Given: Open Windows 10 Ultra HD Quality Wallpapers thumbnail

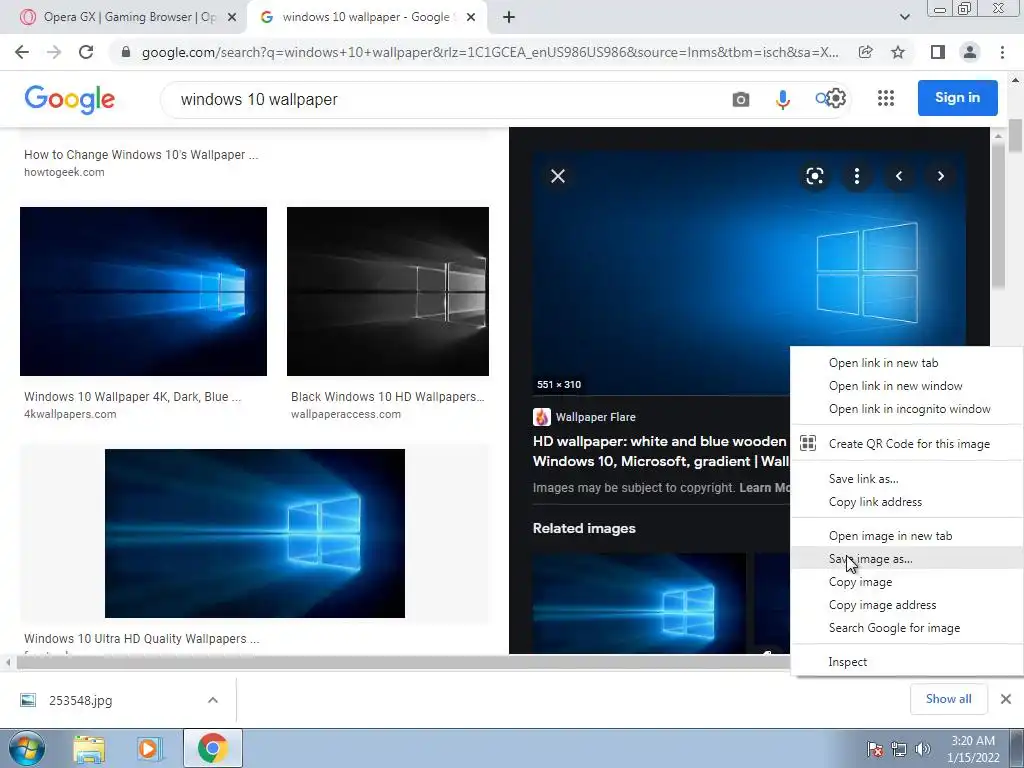Looking at the screenshot, I should pos(255,533).
